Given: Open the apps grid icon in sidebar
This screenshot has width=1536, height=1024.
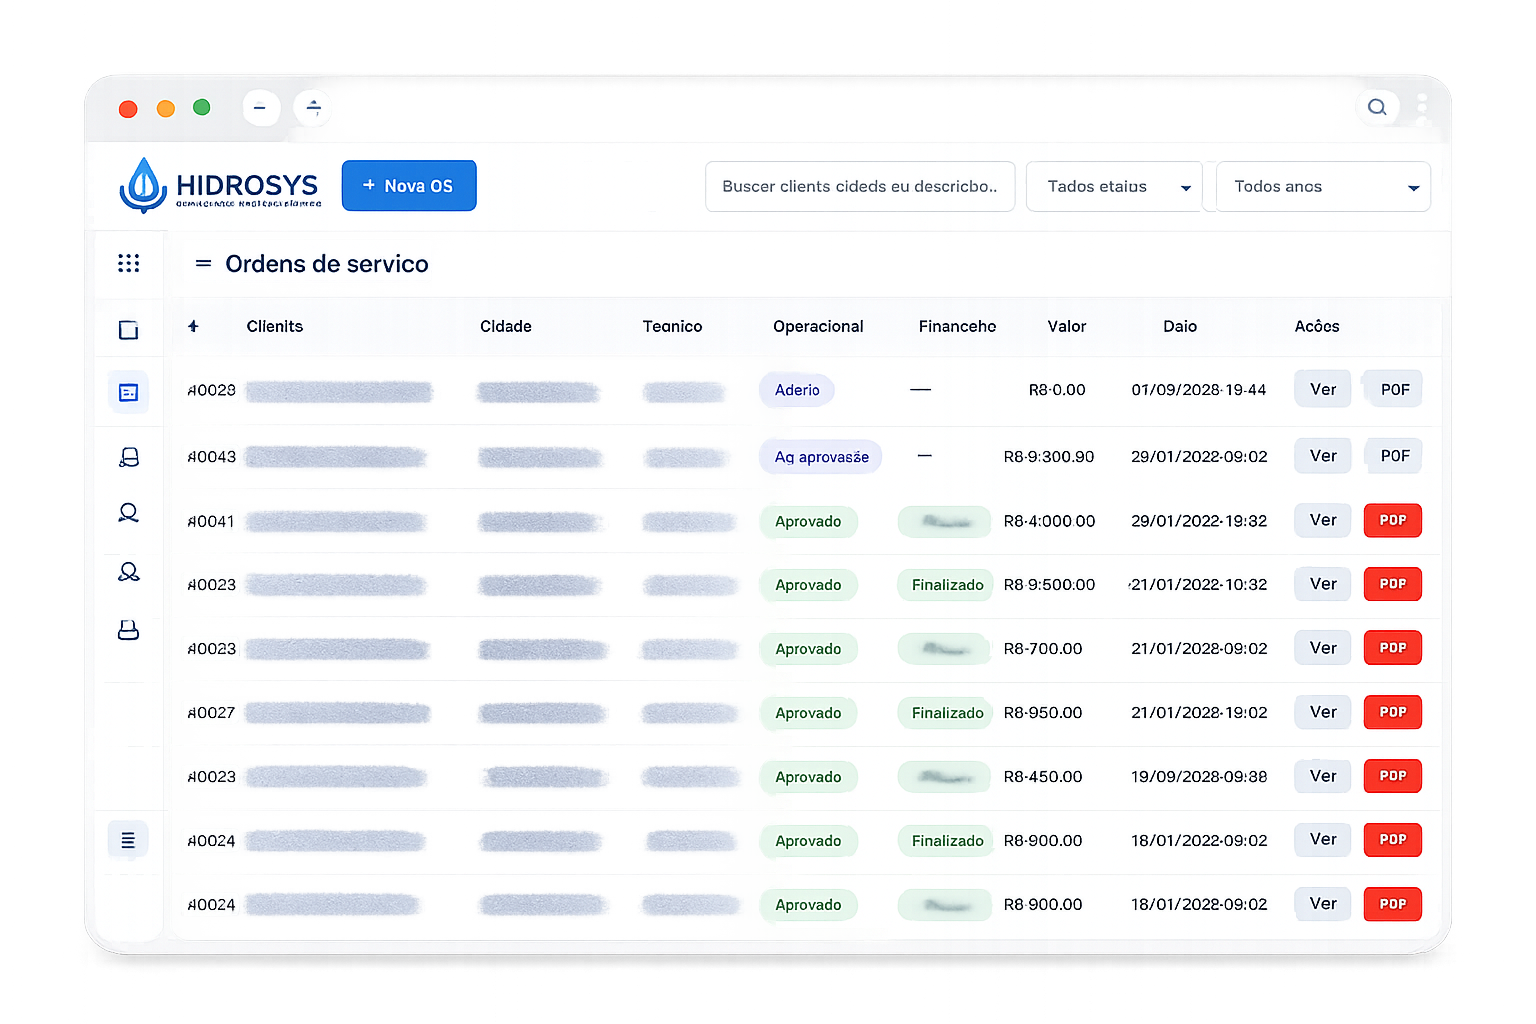Looking at the screenshot, I should (128, 263).
